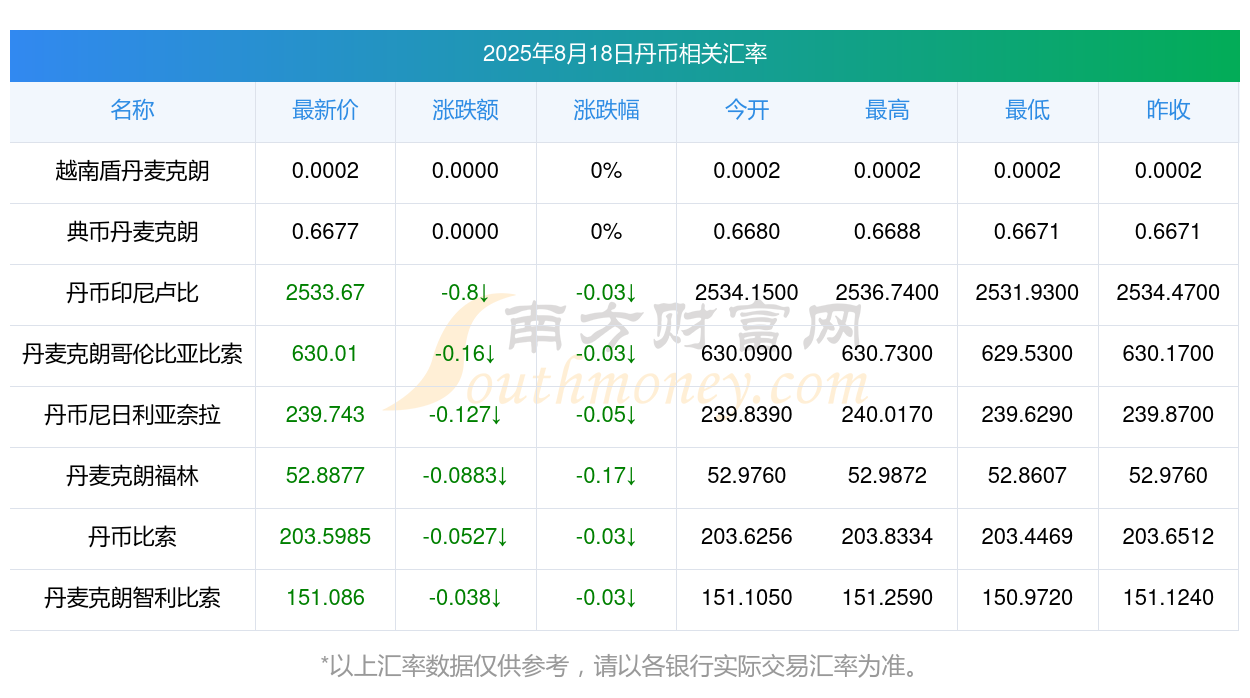Screen dimensions: 1250x698
Task: Click the 典币丹麦克朗 row name
Action: pyautogui.click(x=132, y=232)
